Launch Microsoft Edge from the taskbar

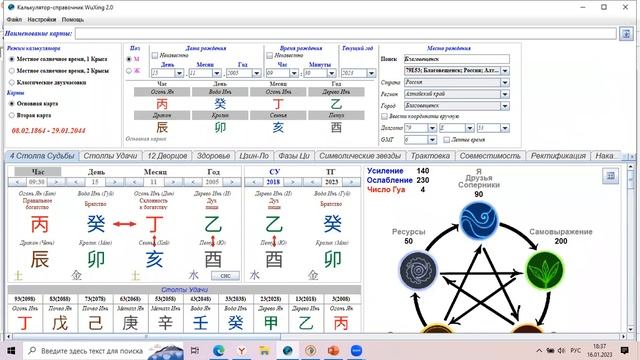coord(218,351)
